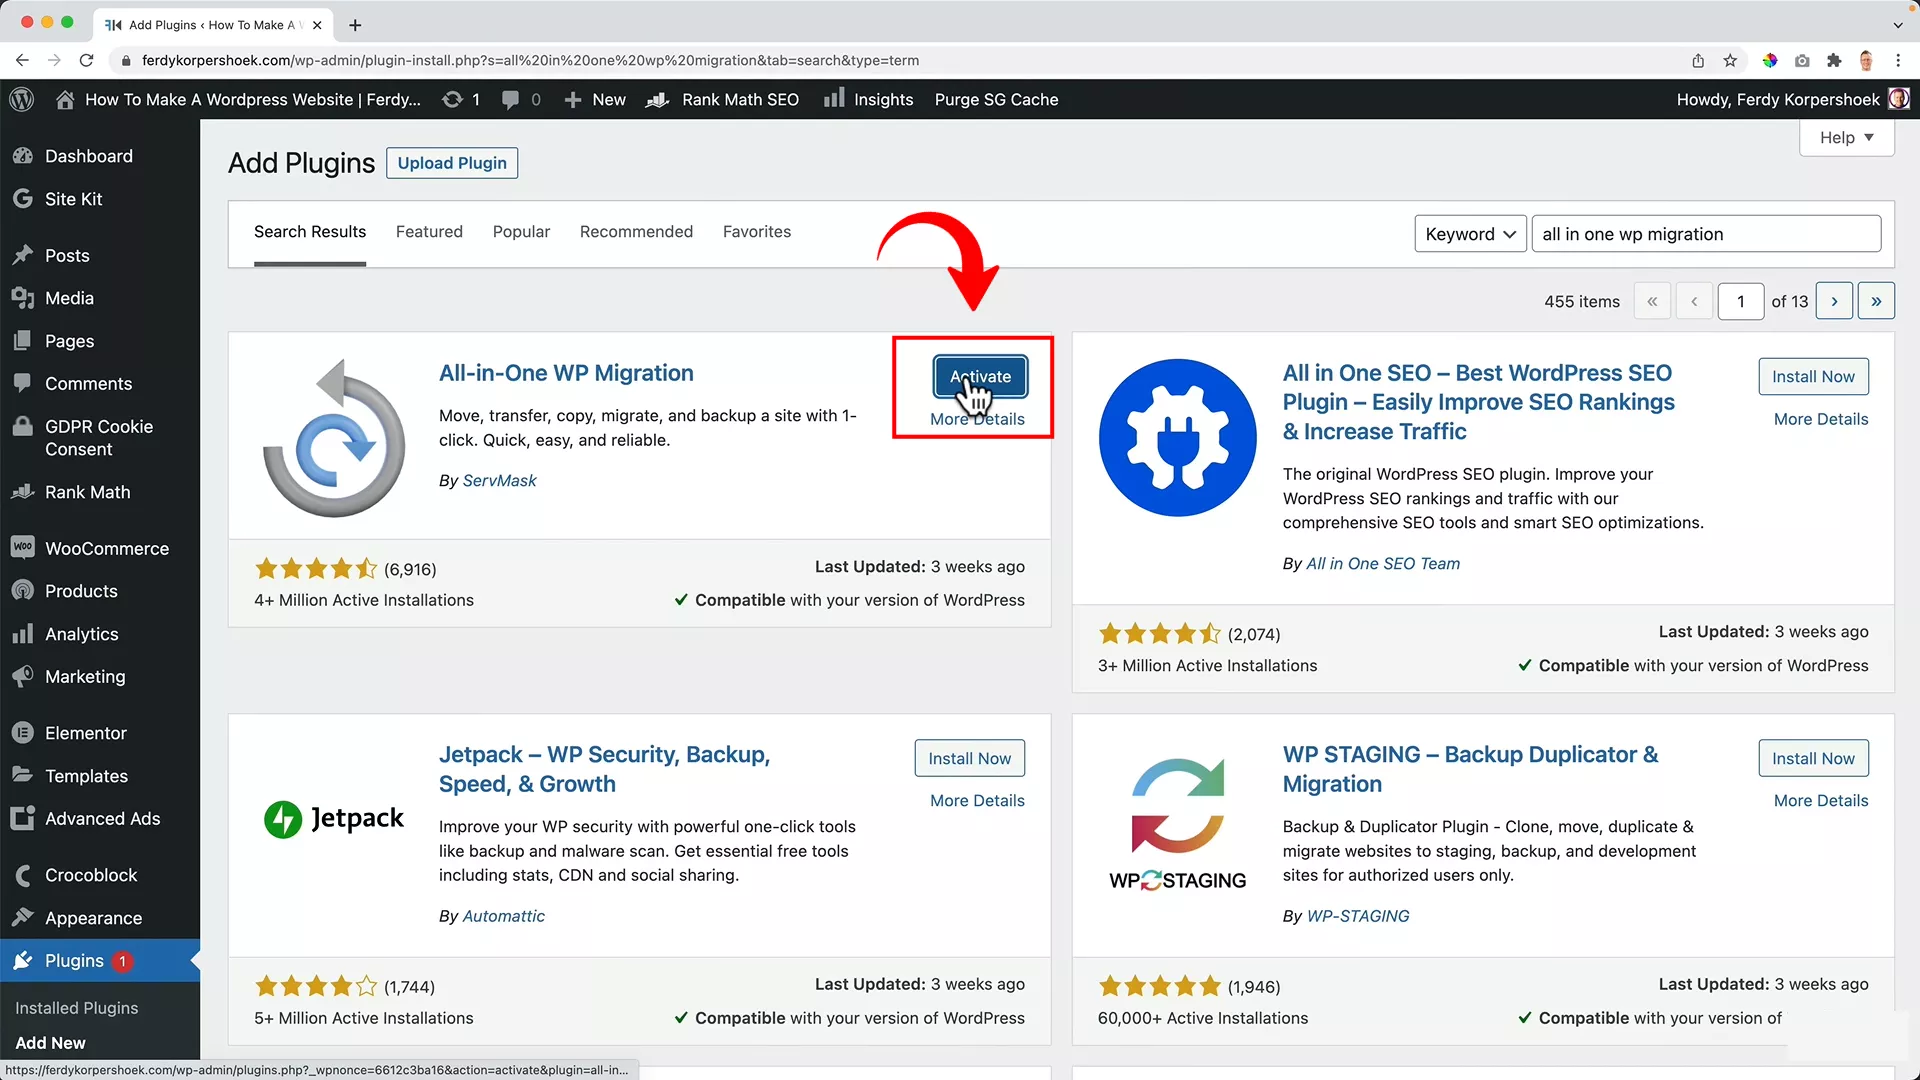Switch to the Favorites tab
Screen dimensions: 1920x1080
pyautogui.click(x=757, y=232)
